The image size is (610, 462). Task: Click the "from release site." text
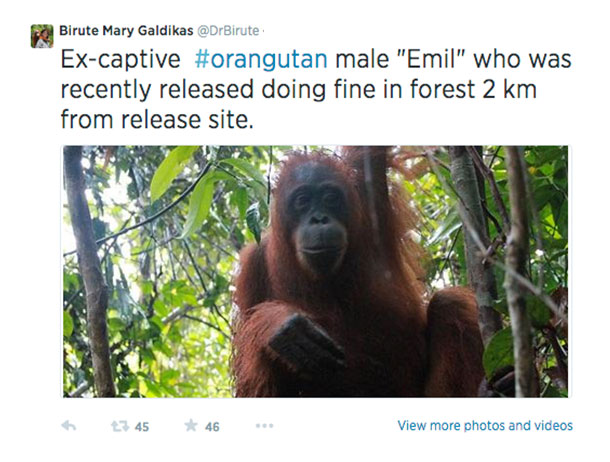[157, 119]
